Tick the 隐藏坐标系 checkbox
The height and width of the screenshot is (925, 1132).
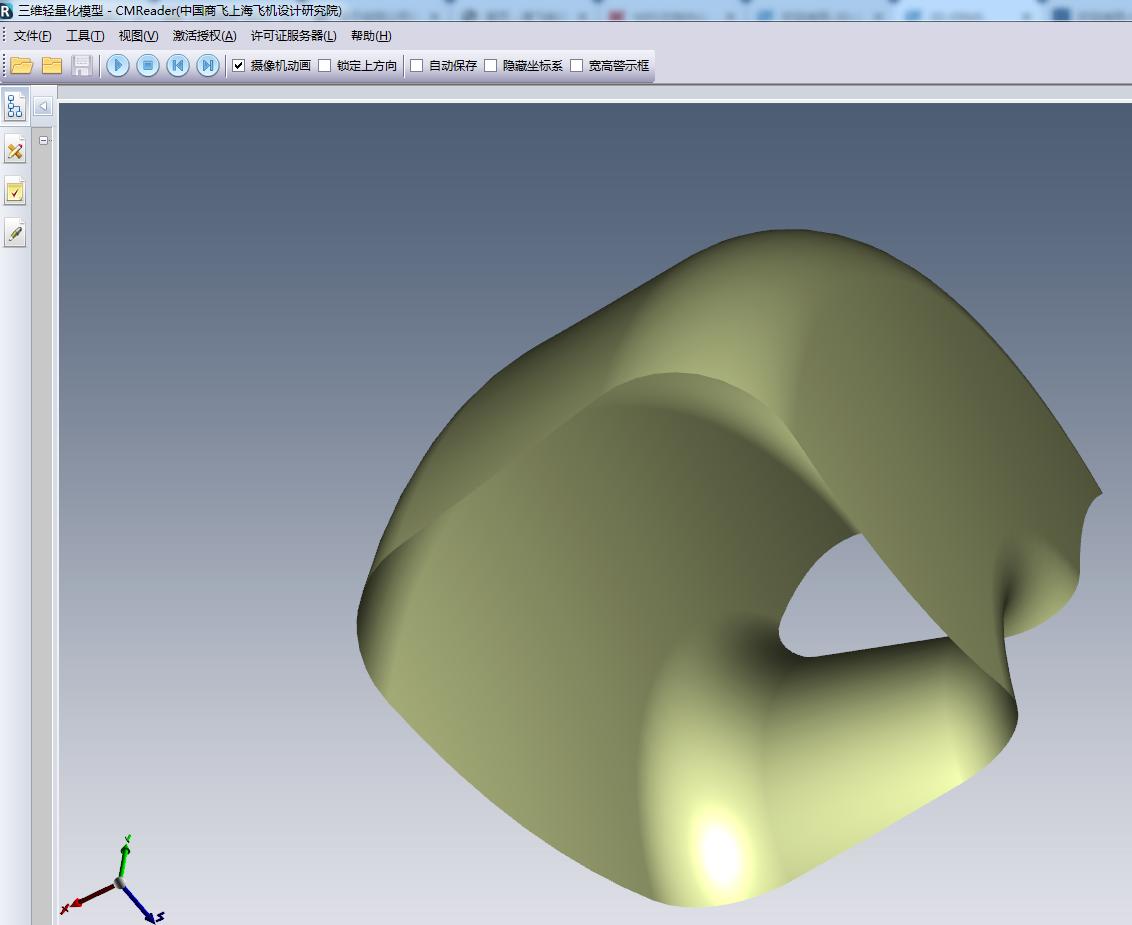(491, 66)
